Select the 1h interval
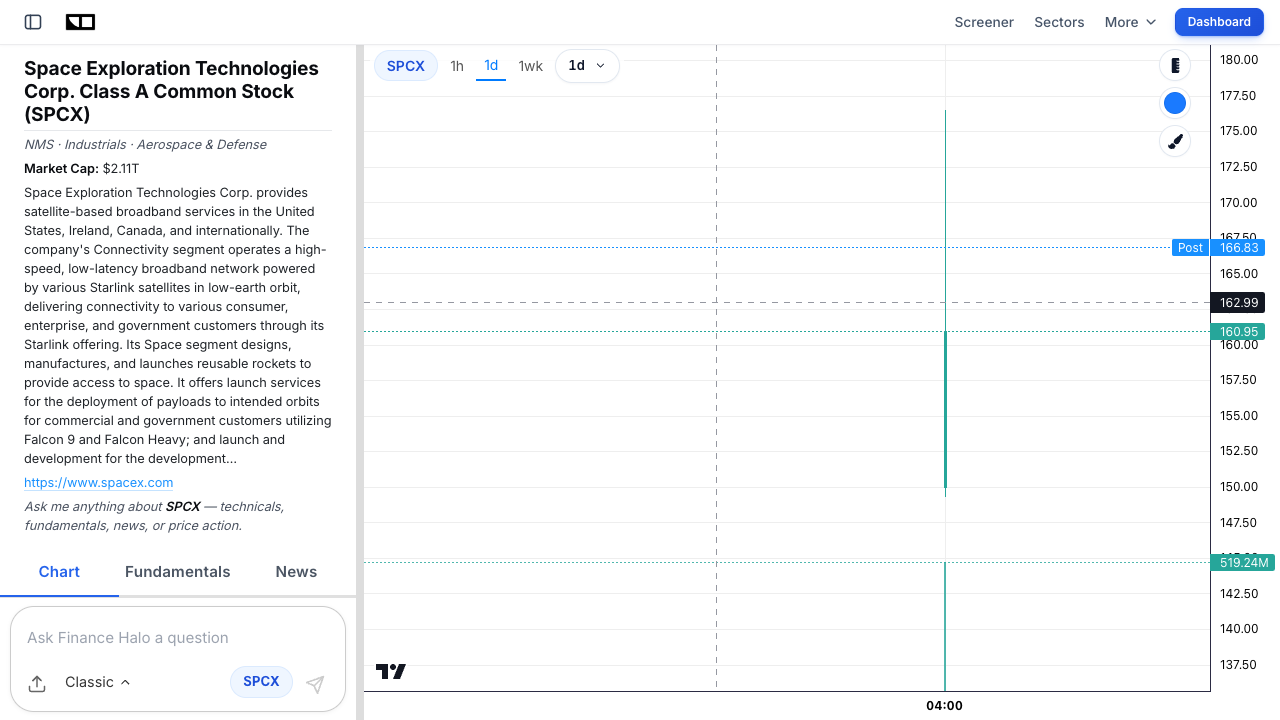The height and width of the screenshot is (720, 1280). 457,66
